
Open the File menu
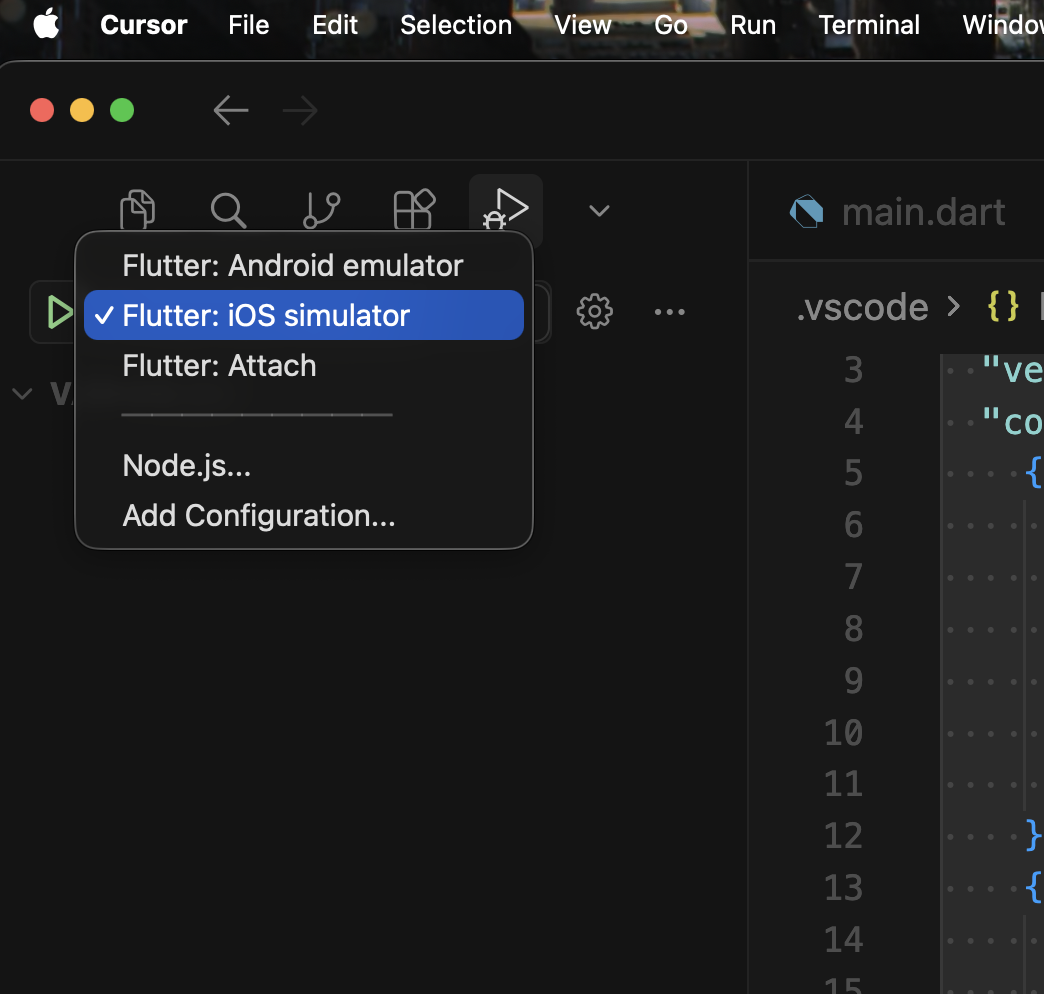pyautogui.click(x=248, y=25)
